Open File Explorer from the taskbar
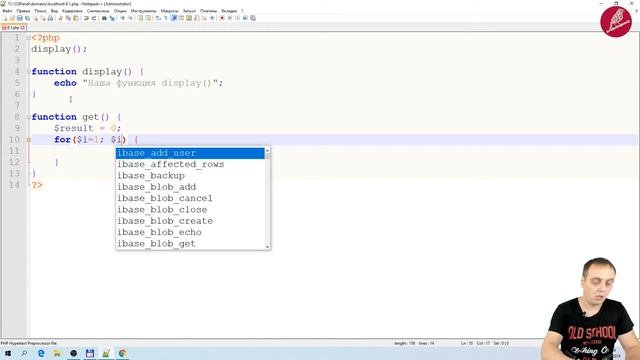The image size is (640, 360). 57,353
